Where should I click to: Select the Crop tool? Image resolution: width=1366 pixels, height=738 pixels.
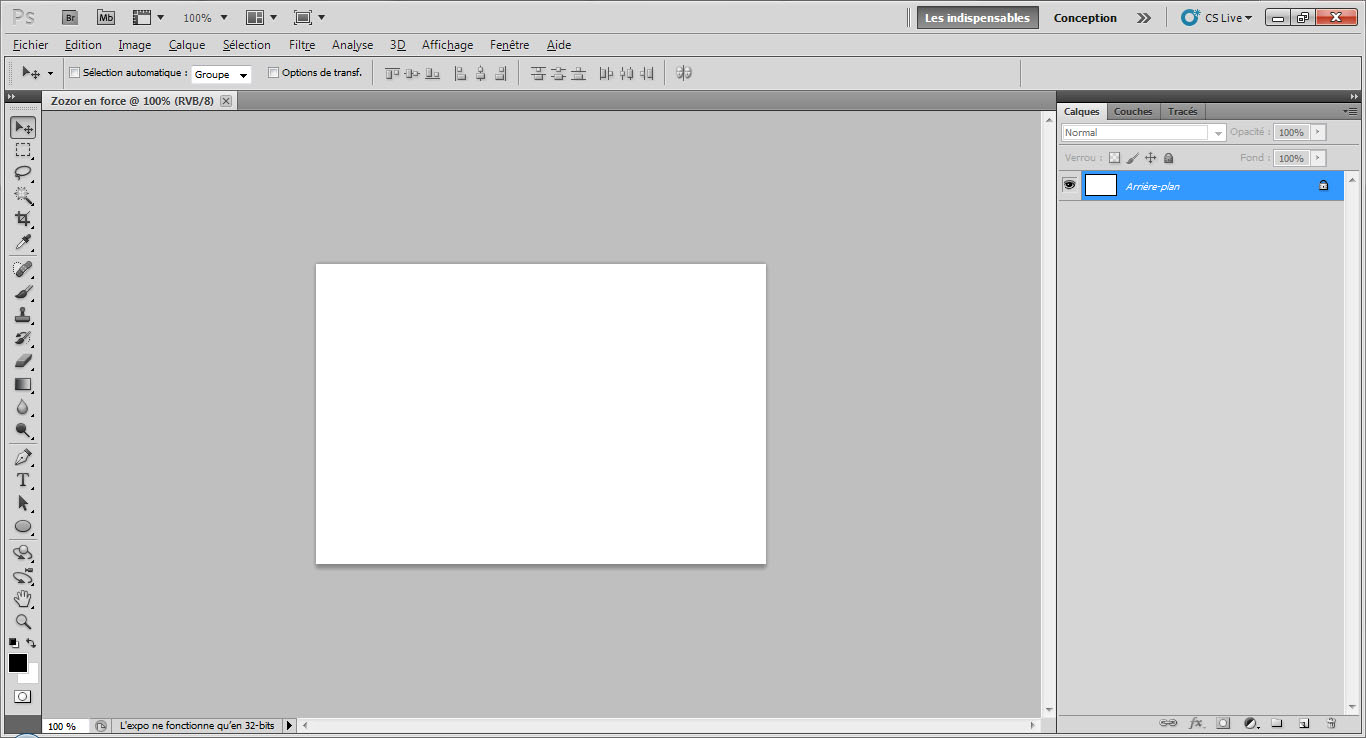click(x=22, y=219)
